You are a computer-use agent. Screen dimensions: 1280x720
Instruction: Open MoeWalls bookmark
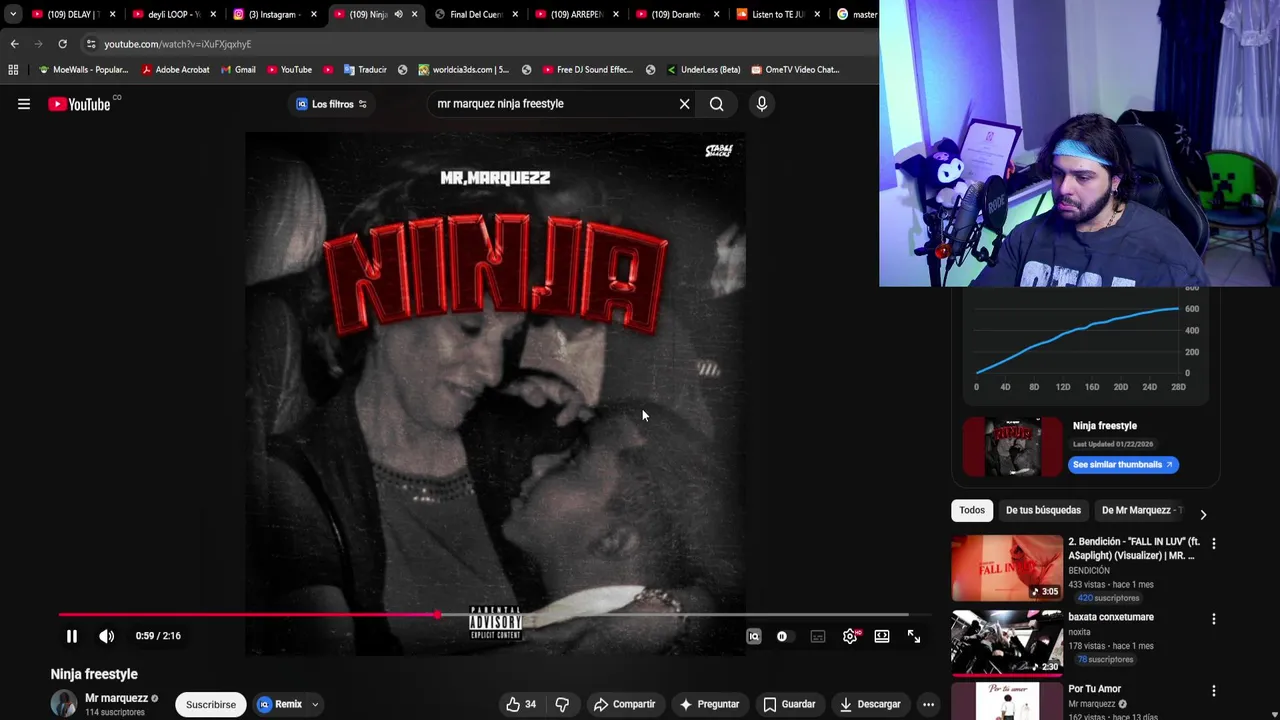(x=83, y=70)
